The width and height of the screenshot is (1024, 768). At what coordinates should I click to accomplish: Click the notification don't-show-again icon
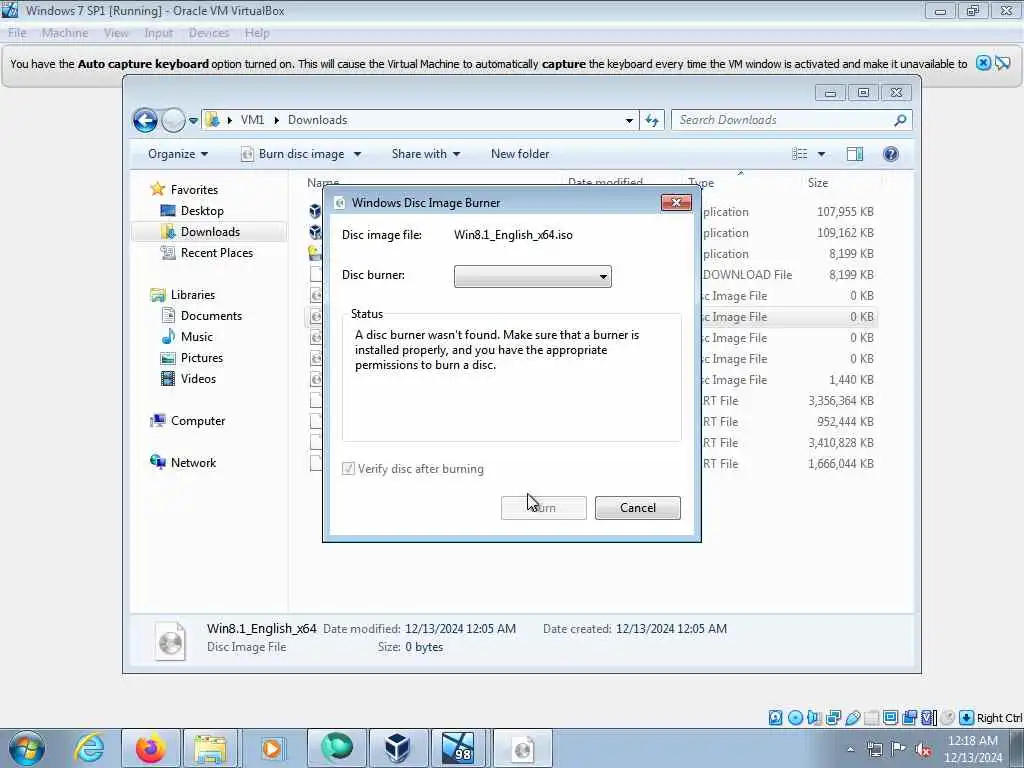(1003, 63)
